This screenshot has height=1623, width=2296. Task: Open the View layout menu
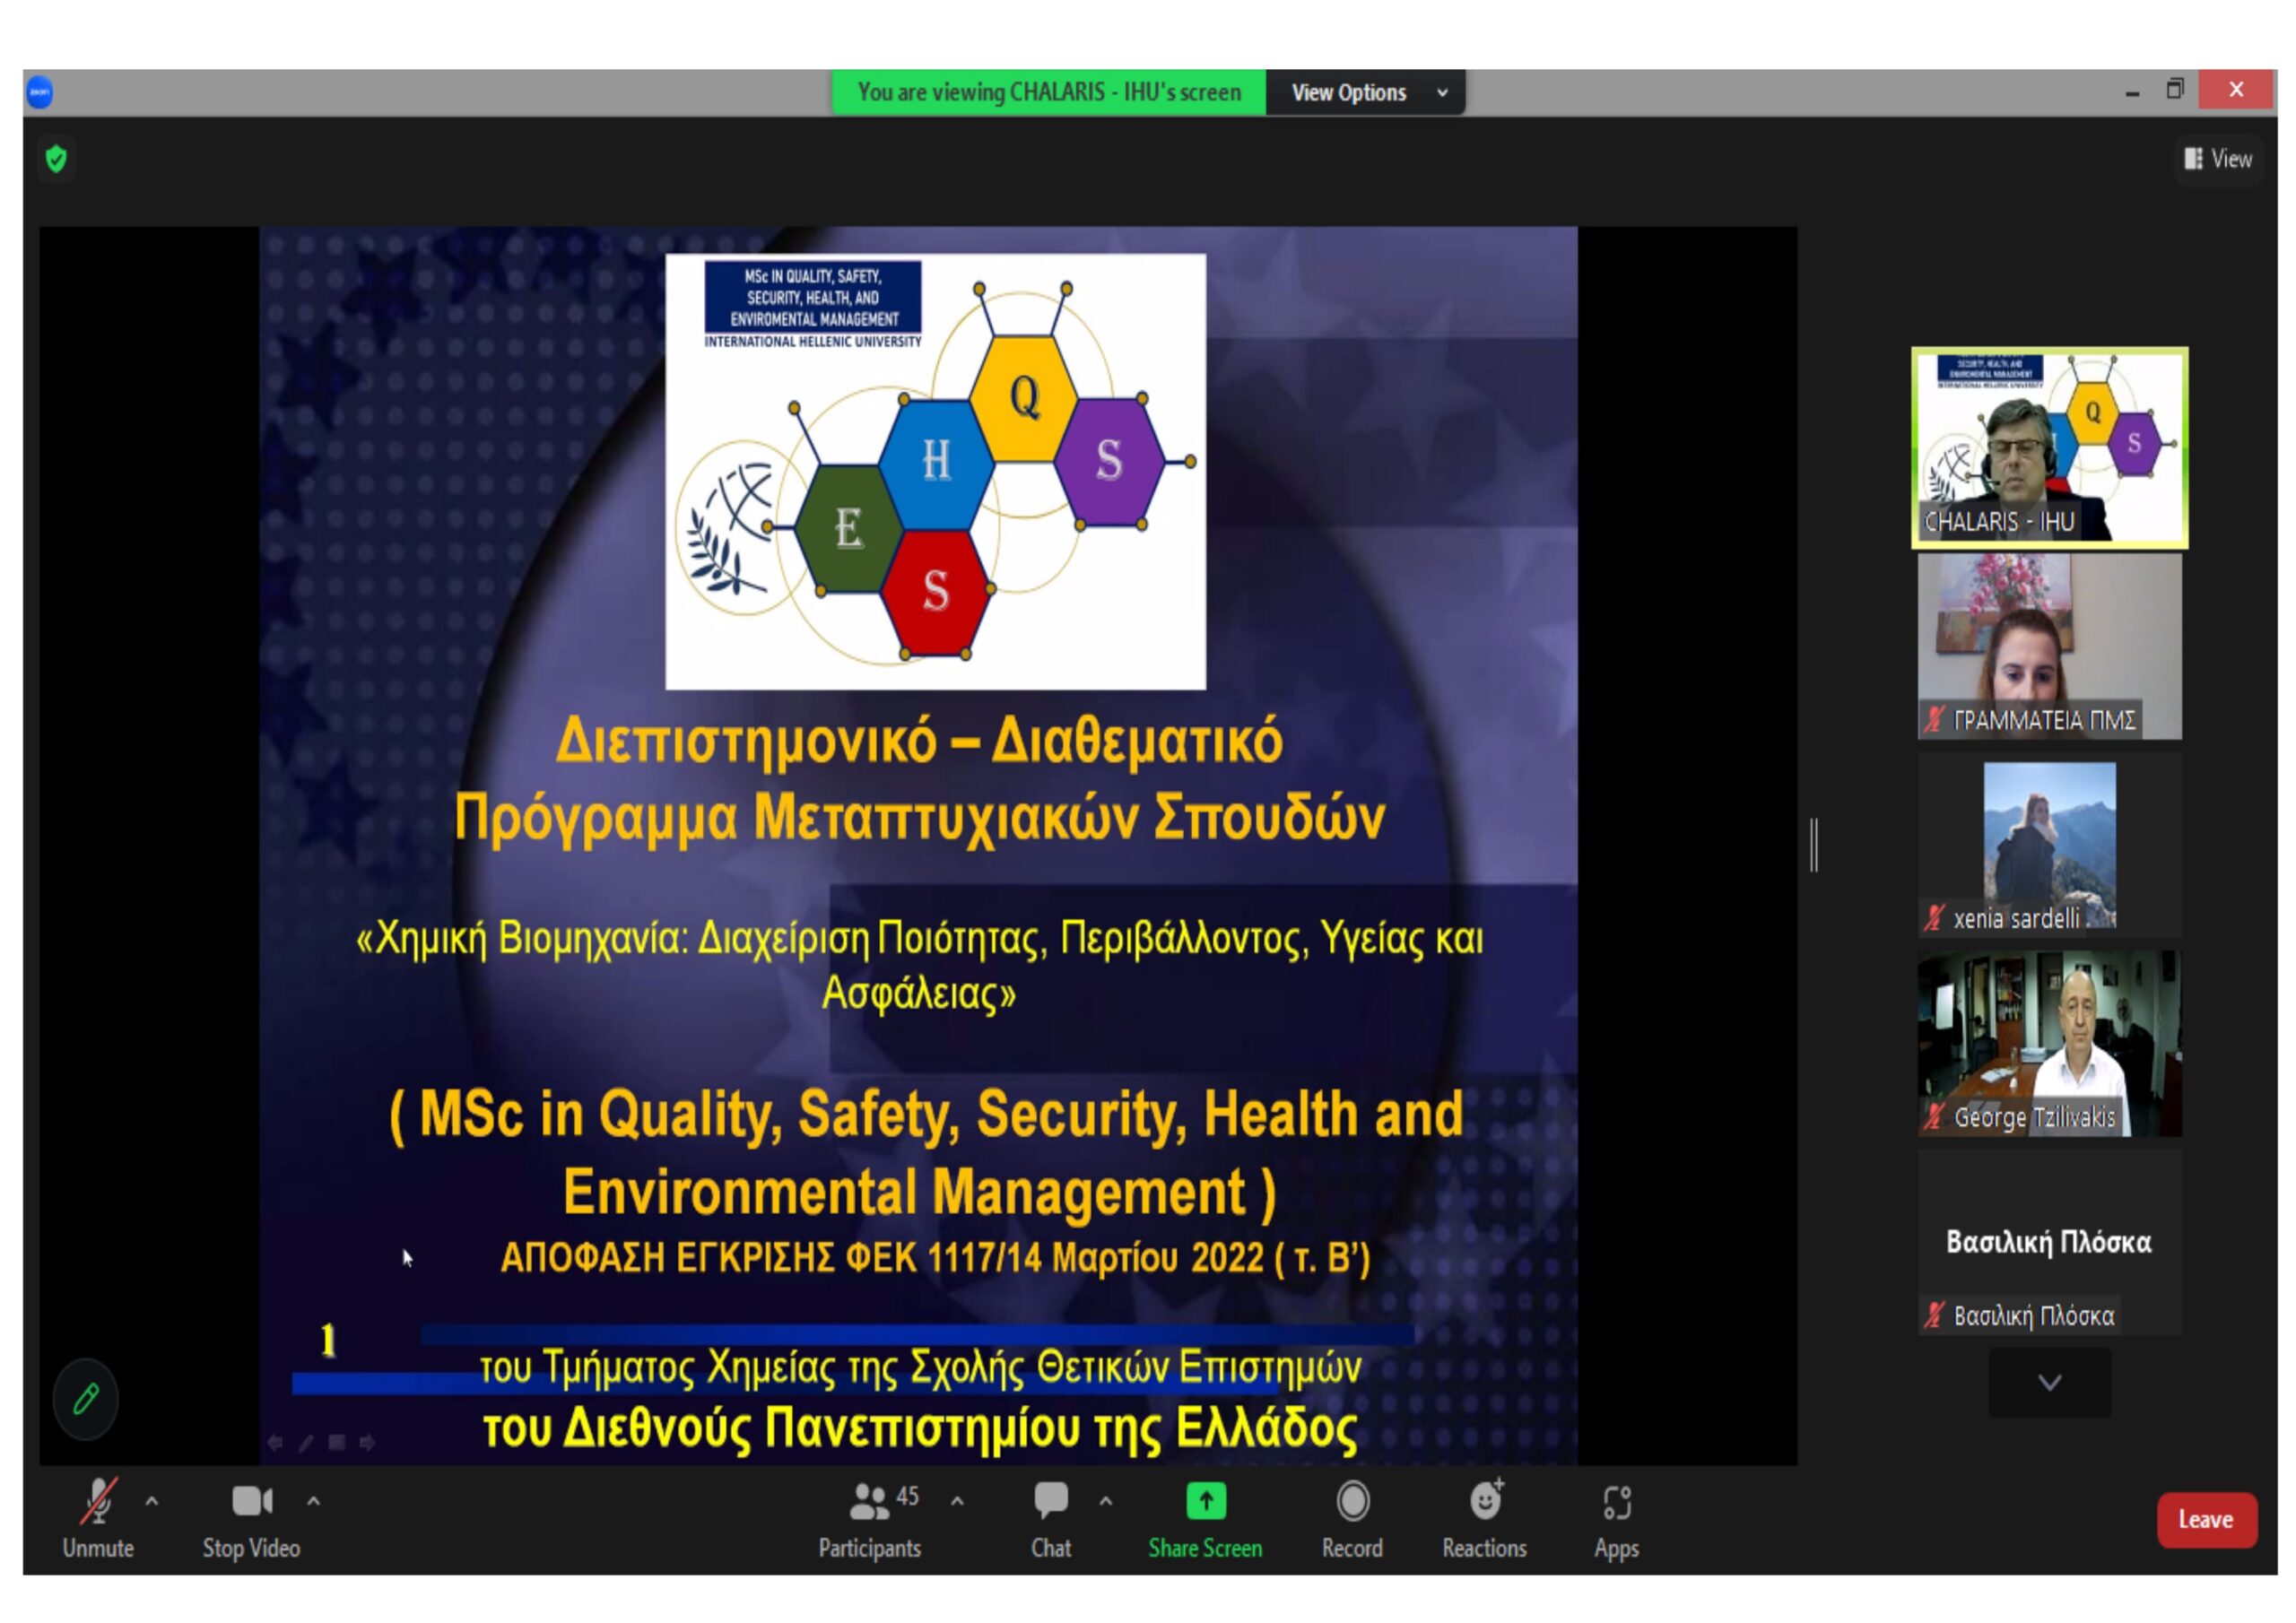pos(2218,158)
